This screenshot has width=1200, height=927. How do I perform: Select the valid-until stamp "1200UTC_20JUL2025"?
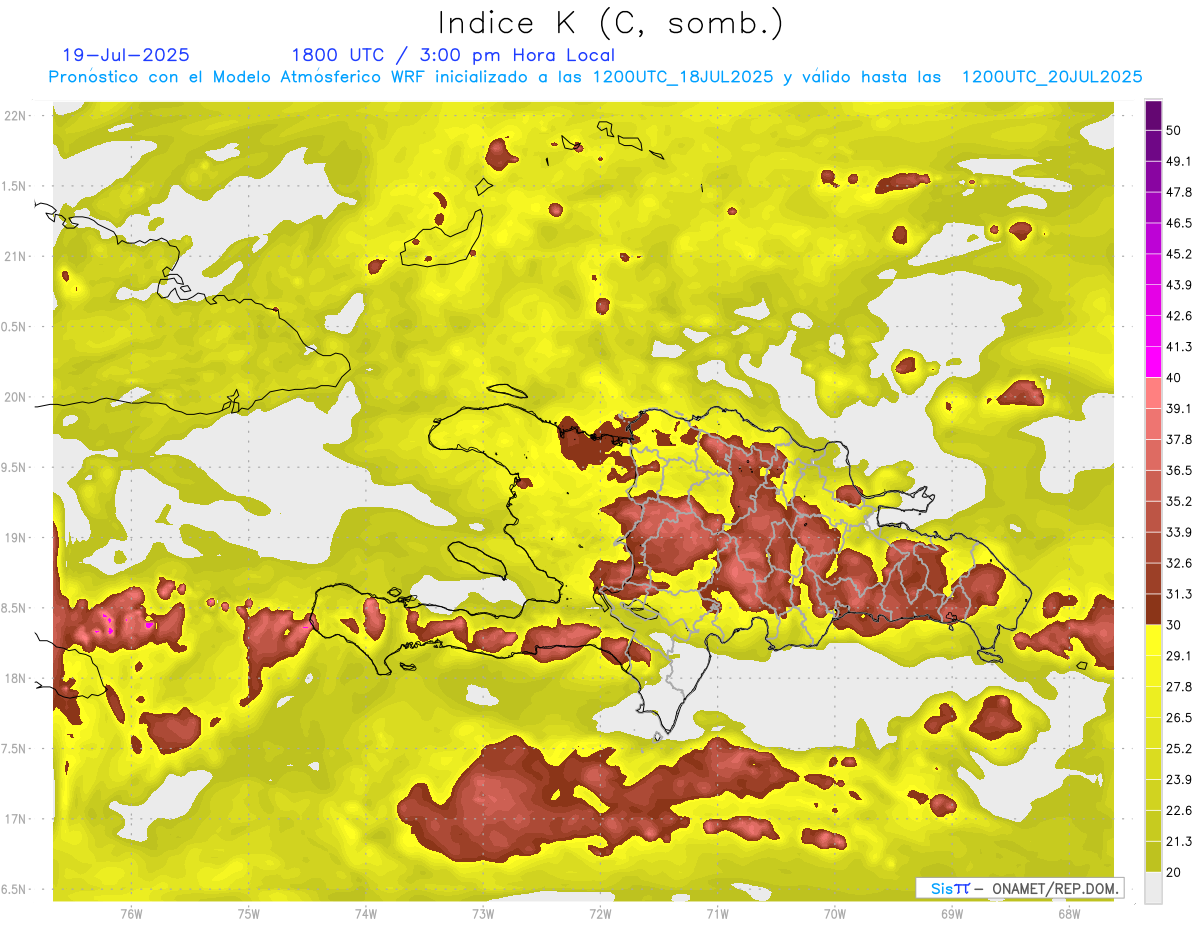[1052, 77]
